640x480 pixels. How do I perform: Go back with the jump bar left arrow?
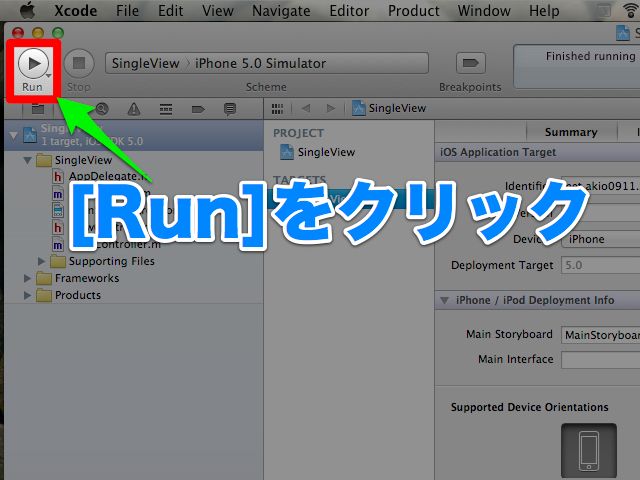coord(306,108)
